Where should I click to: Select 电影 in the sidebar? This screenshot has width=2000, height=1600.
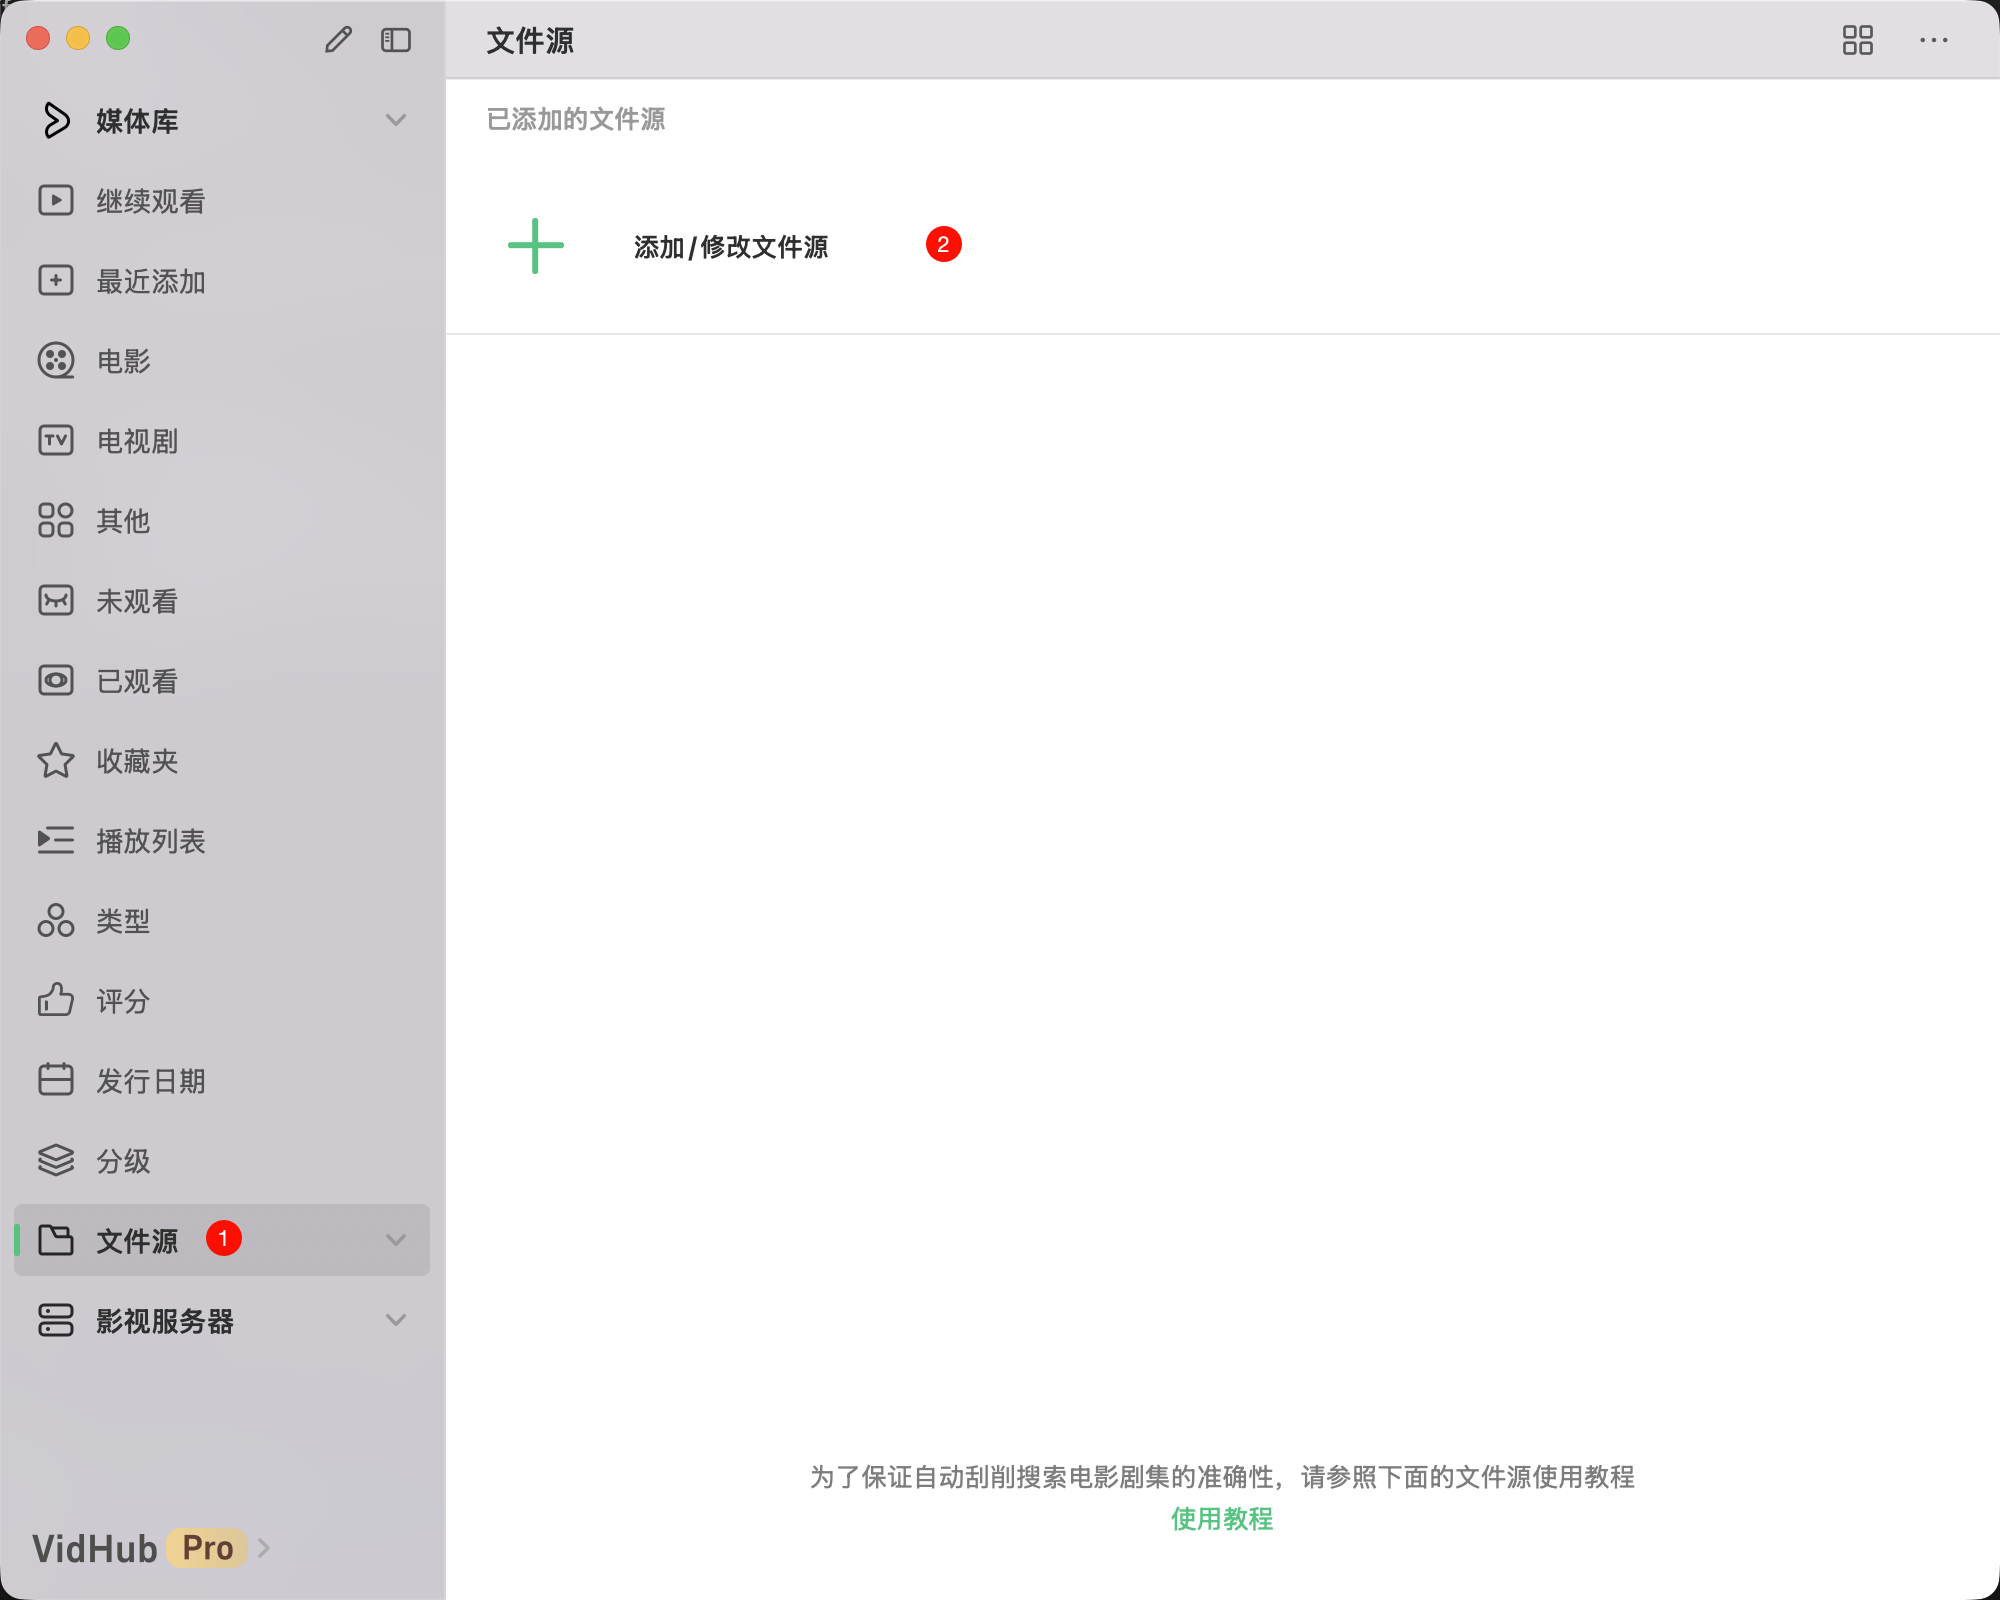[120, 361]
